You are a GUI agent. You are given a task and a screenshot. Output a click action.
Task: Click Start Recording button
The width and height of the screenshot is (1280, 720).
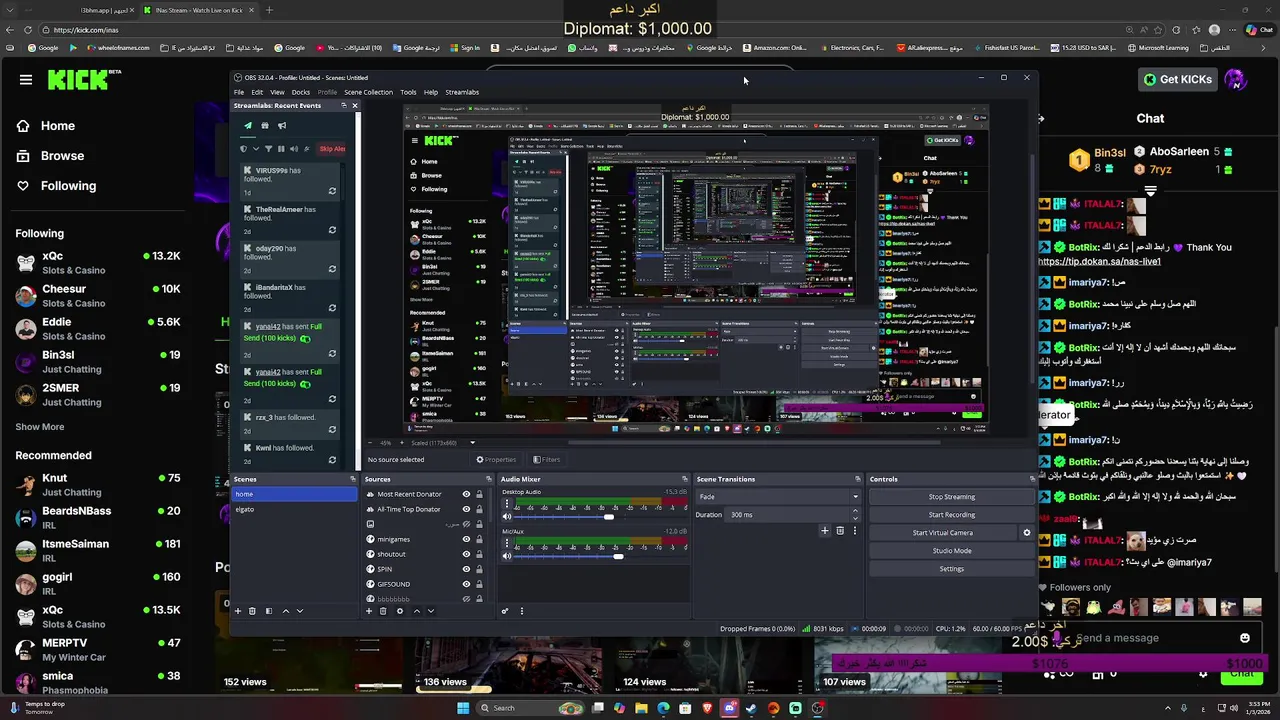[x=952, y=515]
